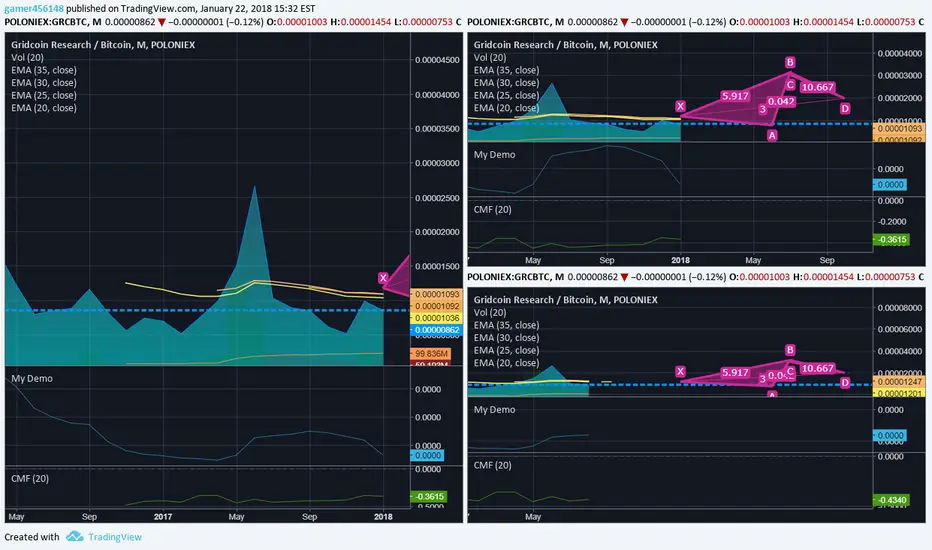Click the green -0.4340 CMF value label

891,500
